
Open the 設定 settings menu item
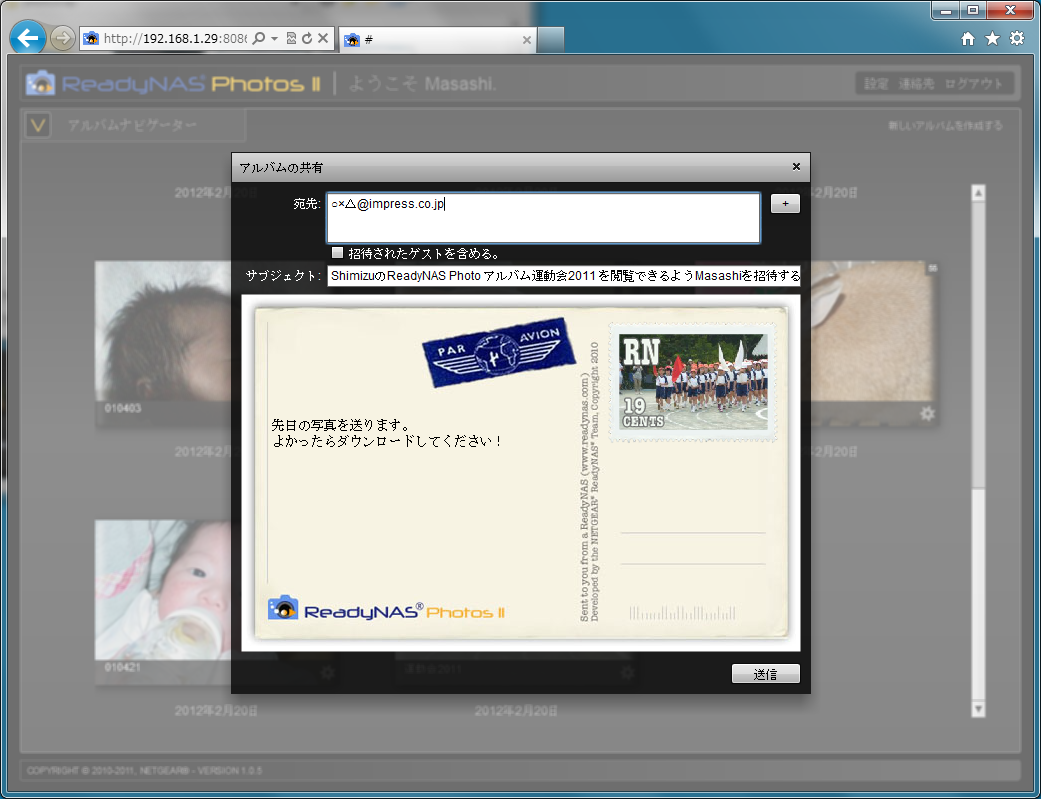(x=876, y=84)
